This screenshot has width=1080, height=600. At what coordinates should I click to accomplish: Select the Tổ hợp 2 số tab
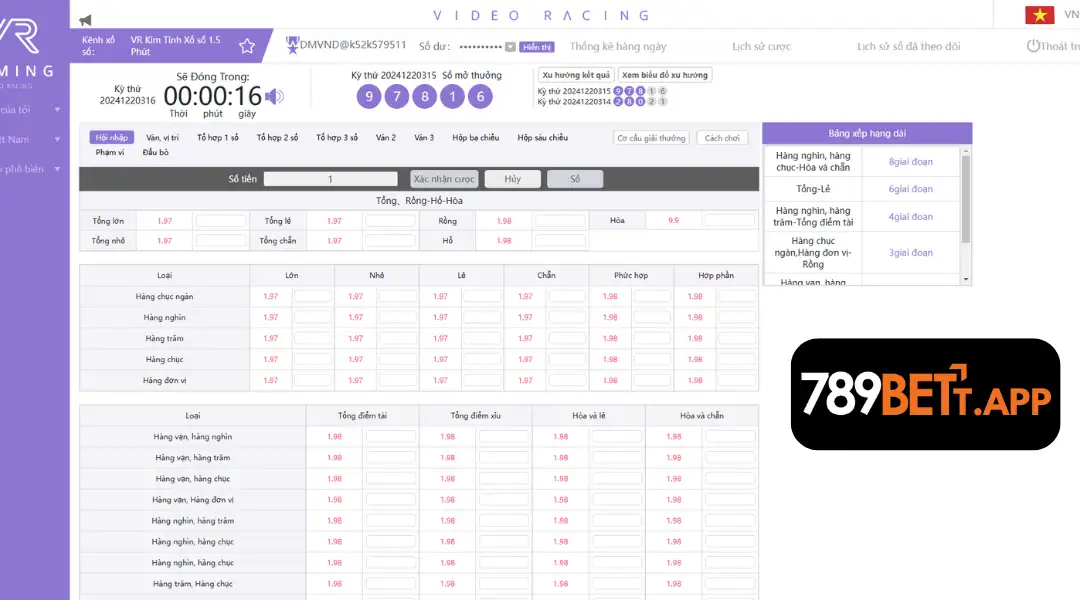point(277,138)
